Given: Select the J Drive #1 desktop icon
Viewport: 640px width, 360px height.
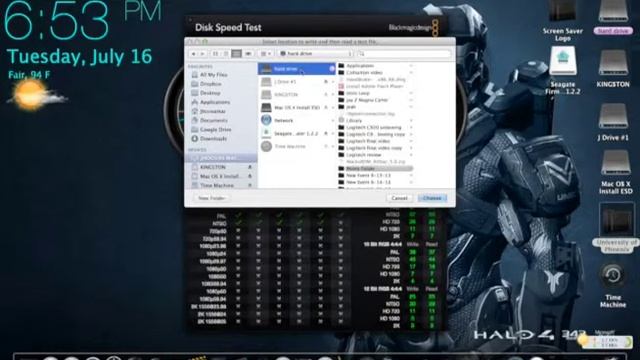Looking at the screenshot, I should 613,122.
